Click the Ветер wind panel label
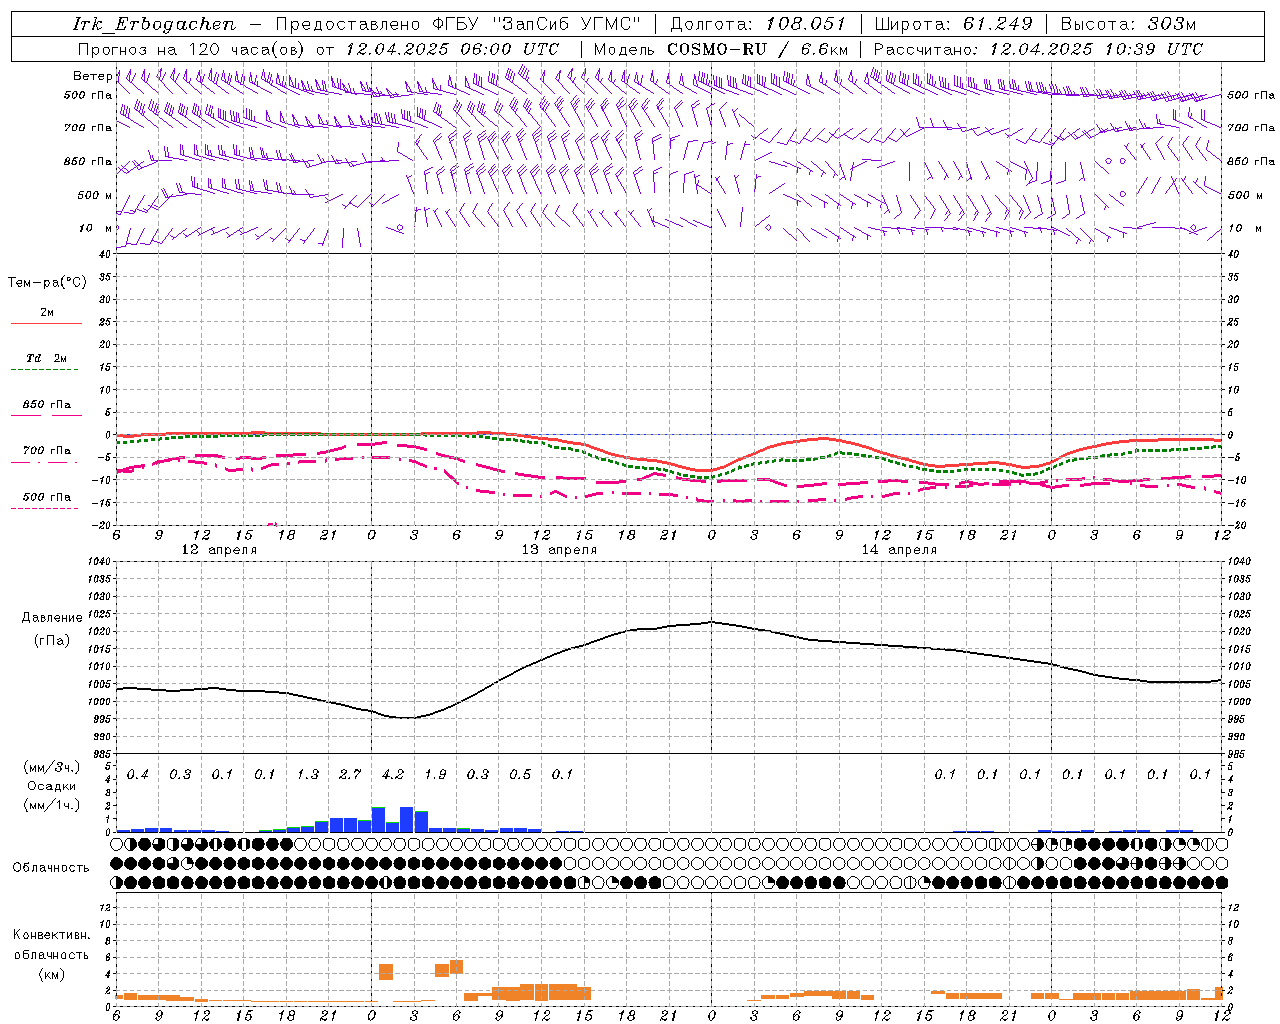This screenshot has width=1280, height=1024. pyautogui.click(x=92, y=76)
